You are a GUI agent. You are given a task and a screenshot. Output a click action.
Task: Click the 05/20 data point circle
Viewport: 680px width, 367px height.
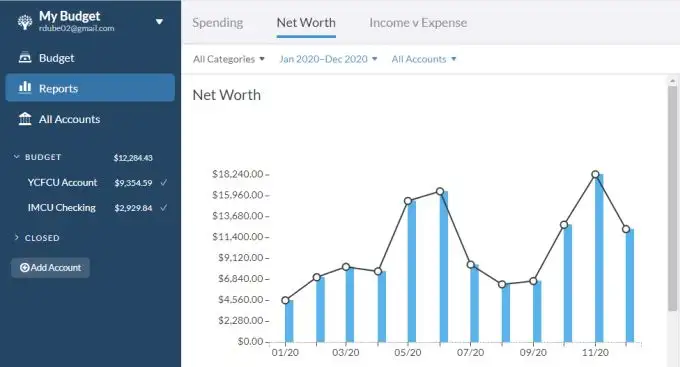coord(408,201)
